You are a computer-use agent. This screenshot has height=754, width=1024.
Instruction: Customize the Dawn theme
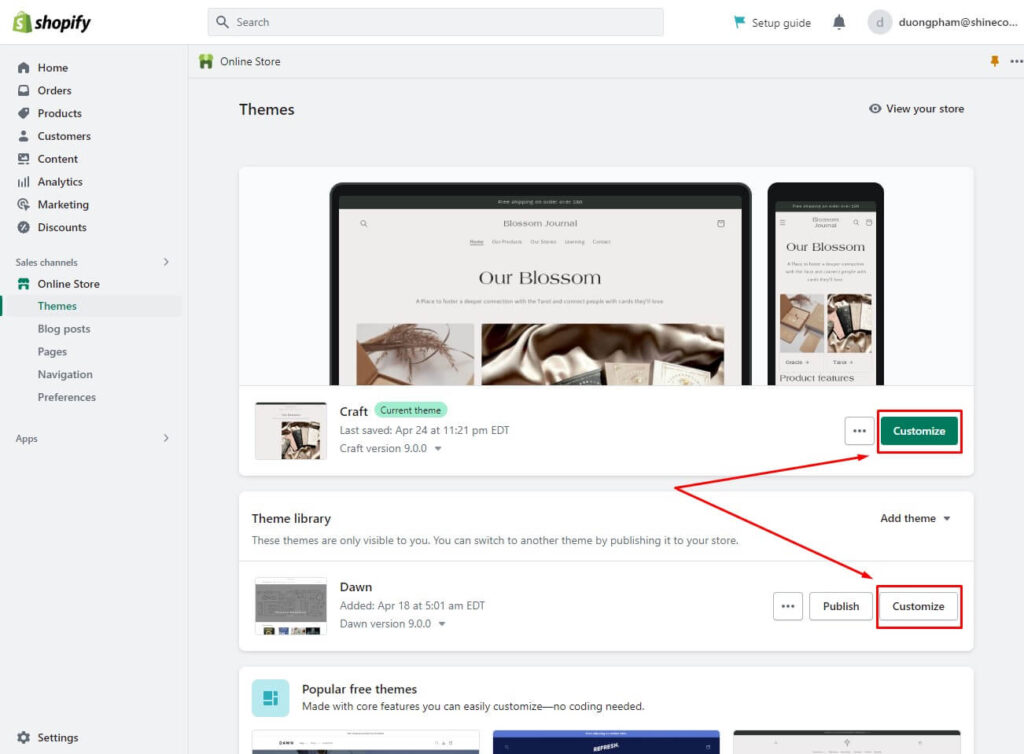pyautogui.click(x=918, y=606)
